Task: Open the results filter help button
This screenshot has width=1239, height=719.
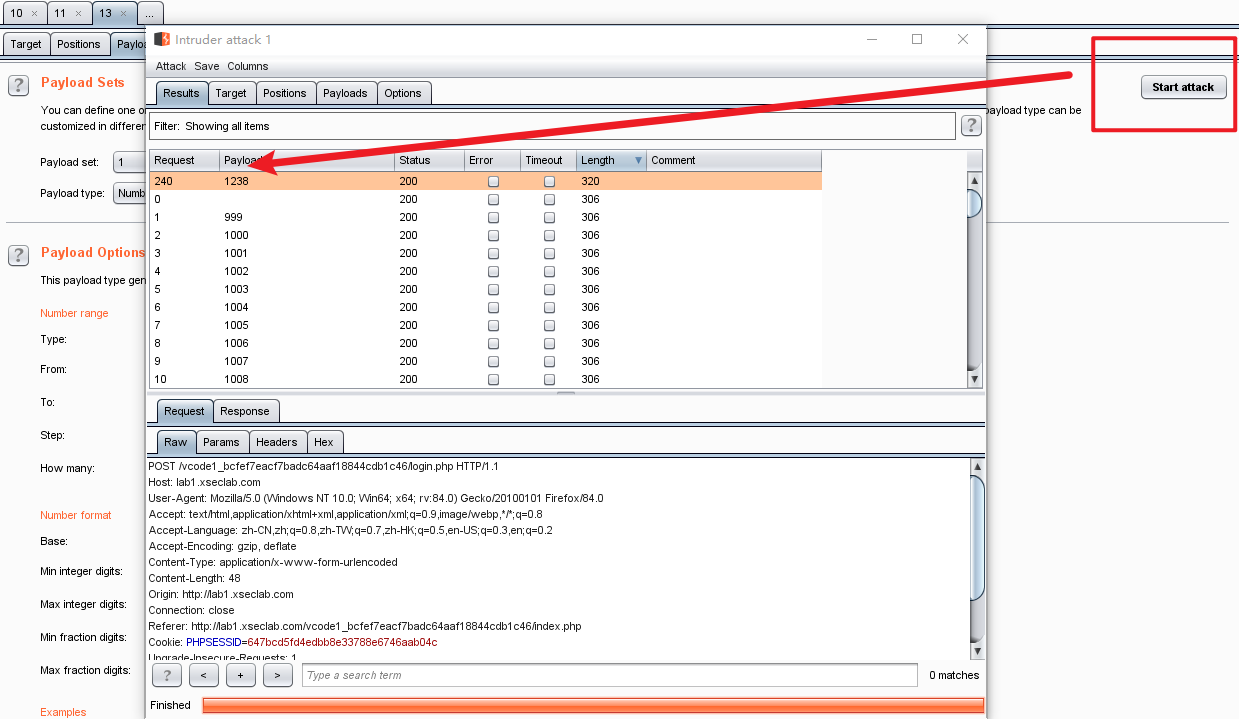Action: coord(970,125)
